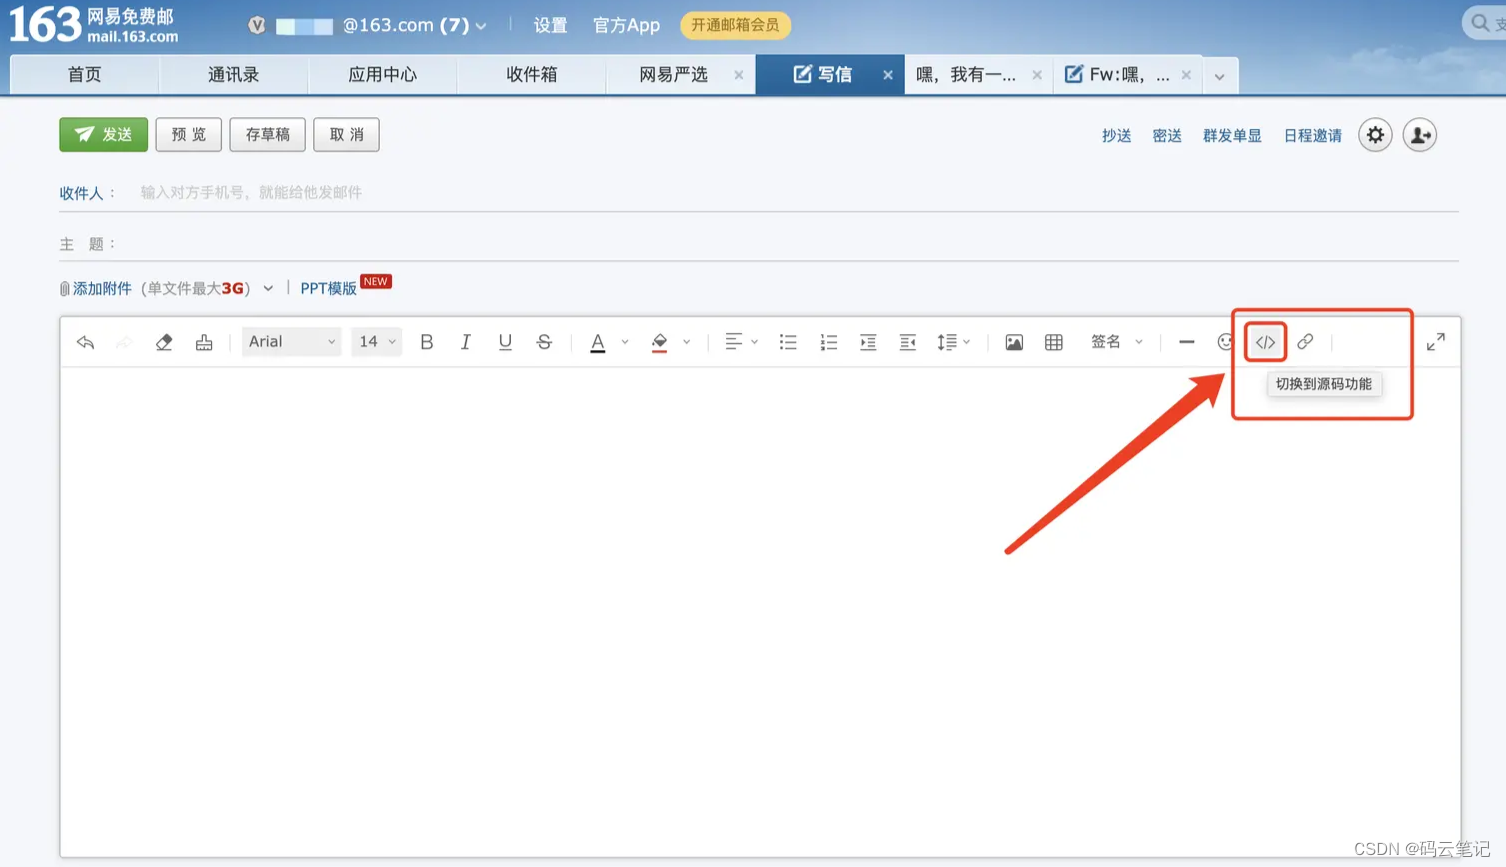Toggle bold text formatting
Image resolution: width=1506 pixels, height=867 pixels.
(x=426, y=341)
